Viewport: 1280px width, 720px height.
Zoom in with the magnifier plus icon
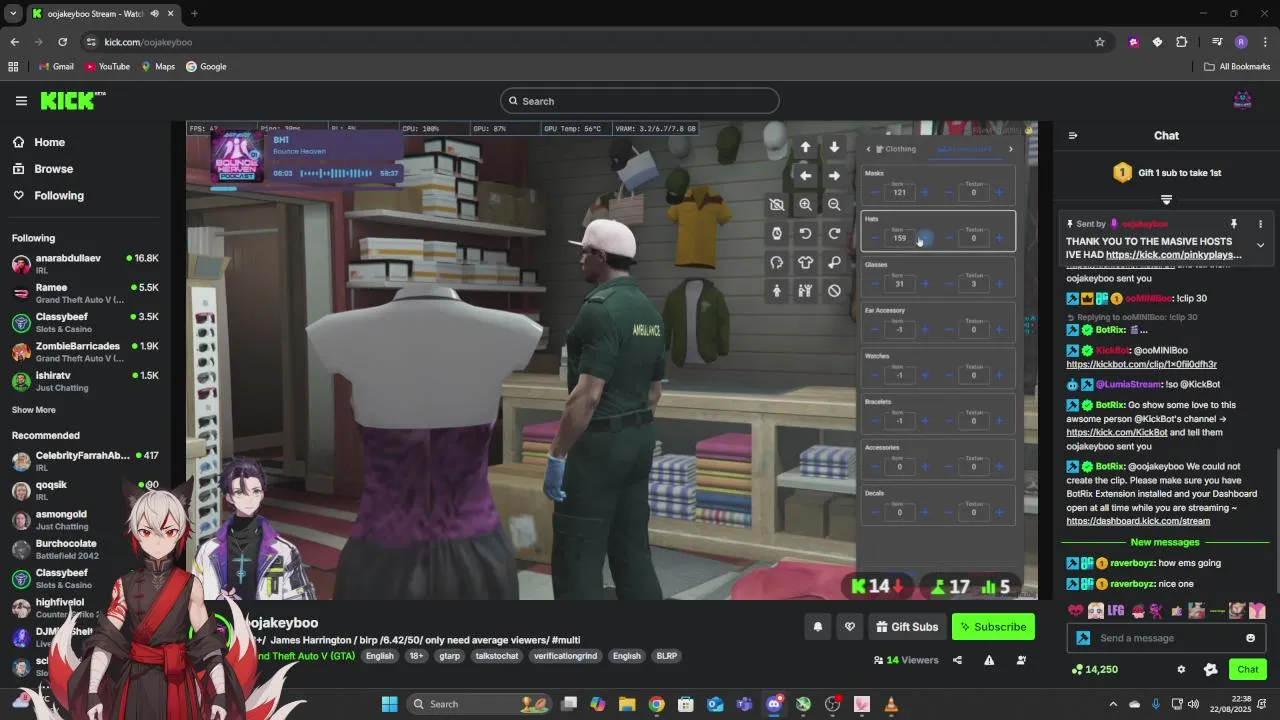tap(805, 204)
